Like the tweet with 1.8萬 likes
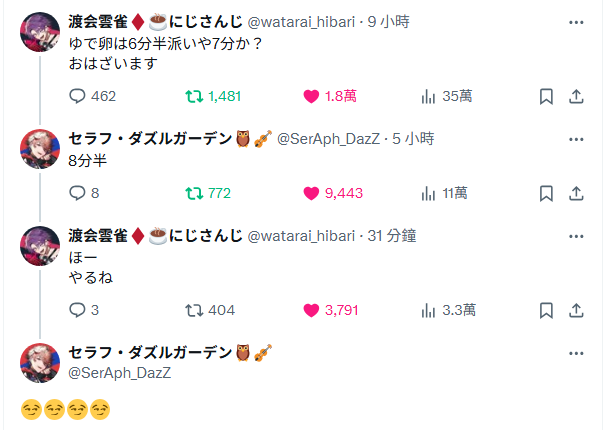This screenshot has height=430, width=606. coord(311,96)
